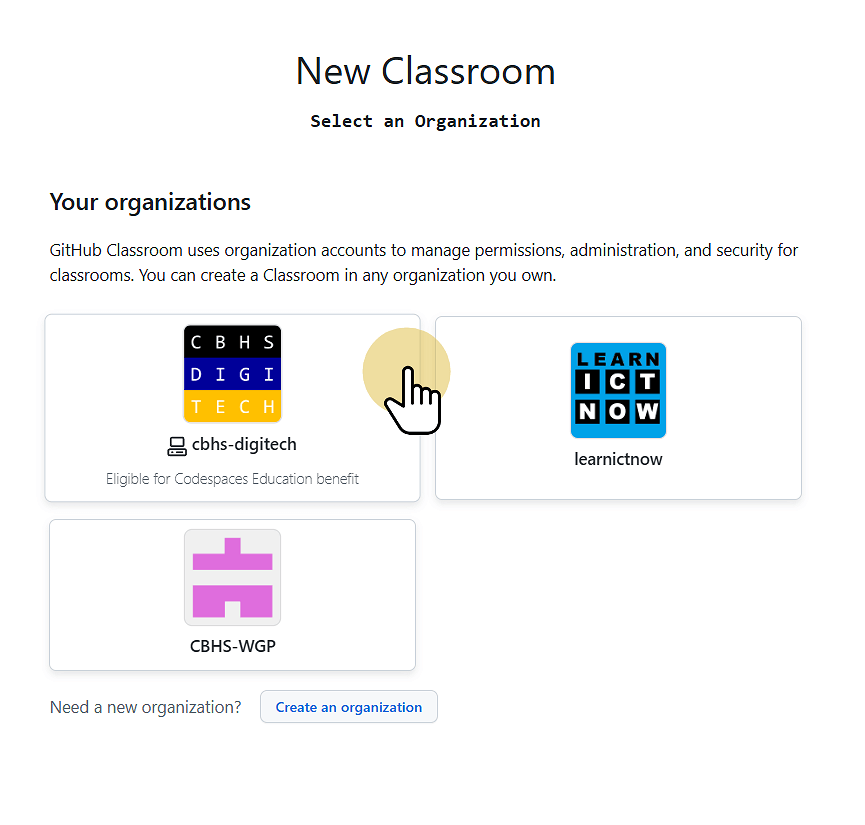
Task: Click the black CBHS row of the cbhs-digitech logo
Action: (x=232, y=340)
